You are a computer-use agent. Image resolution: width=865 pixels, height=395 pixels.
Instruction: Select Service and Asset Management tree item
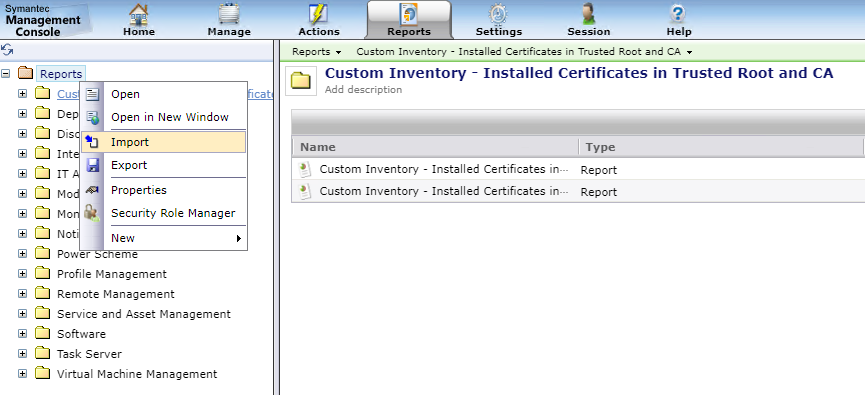(x=143, y=314)
